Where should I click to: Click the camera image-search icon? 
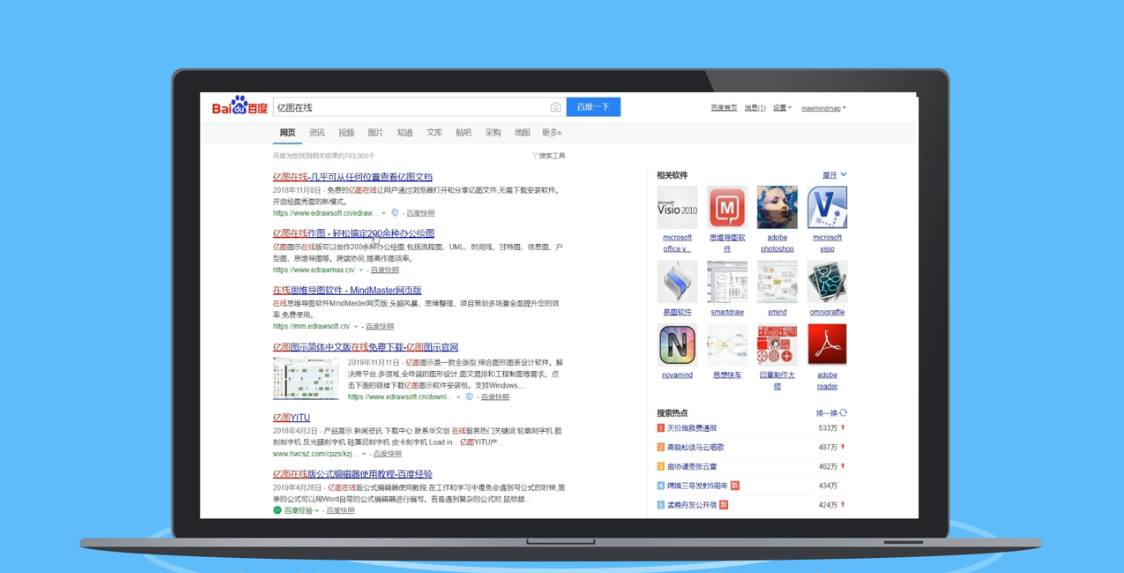pyautogui.click(x=555, y=107)
